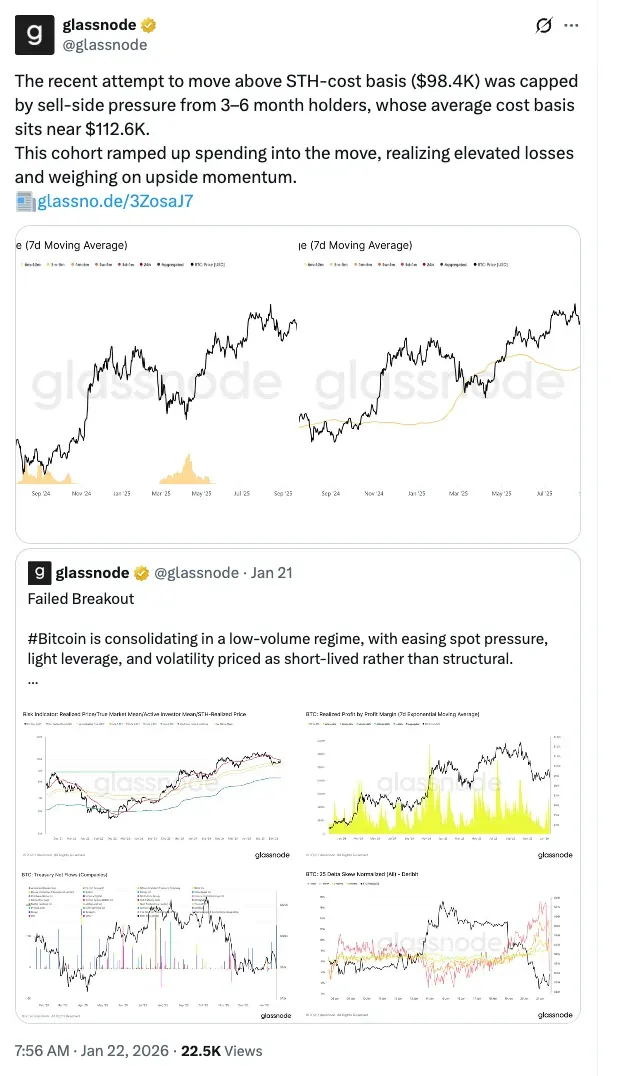Open the Realized Price chart thumbnail
Screen dimensions: 628x1076
point(155,782)
